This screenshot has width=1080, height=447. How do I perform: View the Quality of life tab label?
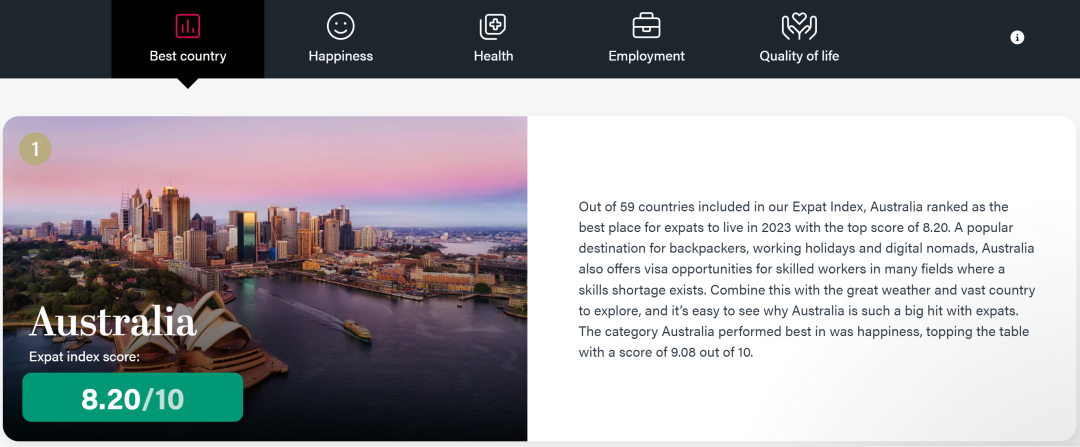click(x=799, y=56)
